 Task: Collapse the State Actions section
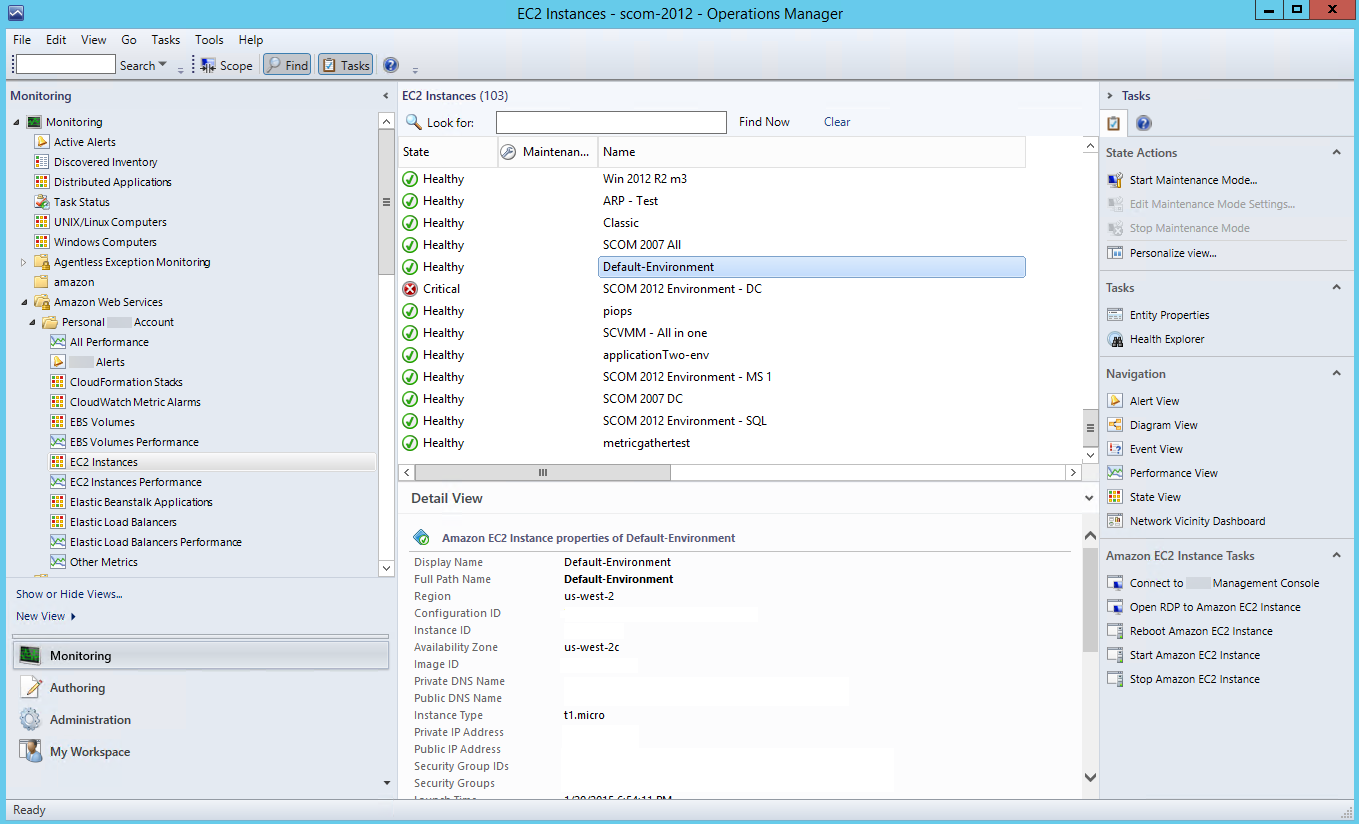pos(1336,153)
